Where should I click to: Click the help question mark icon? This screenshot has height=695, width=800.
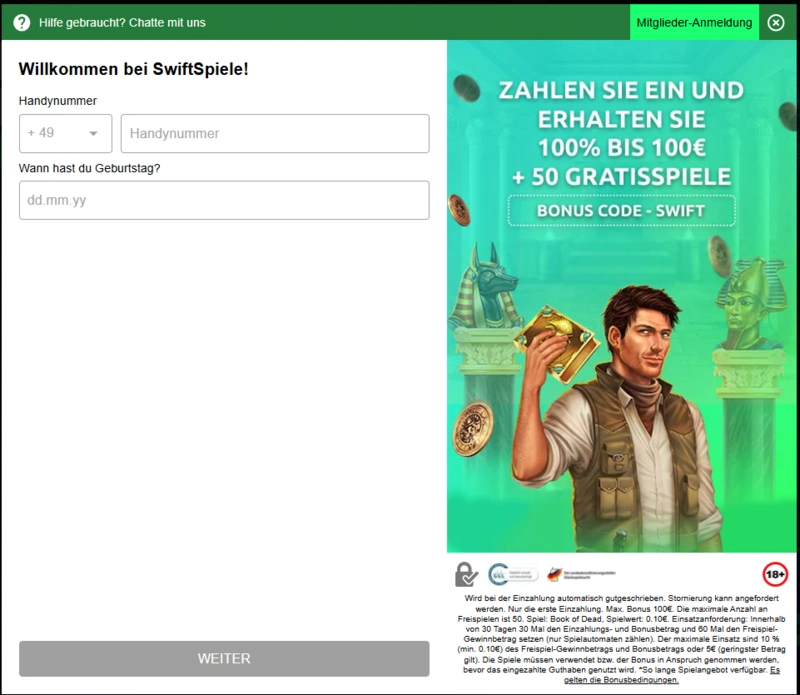pos(22,22)
